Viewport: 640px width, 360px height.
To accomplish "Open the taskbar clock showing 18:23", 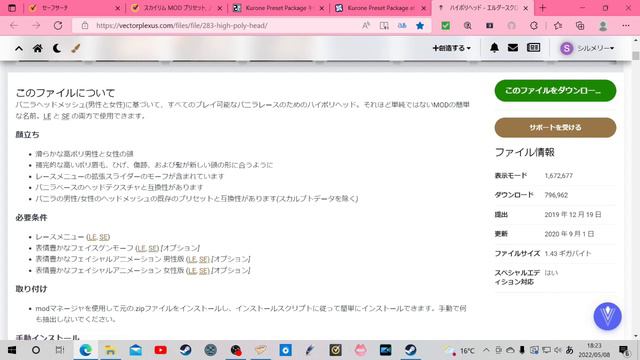I will 594,350.
